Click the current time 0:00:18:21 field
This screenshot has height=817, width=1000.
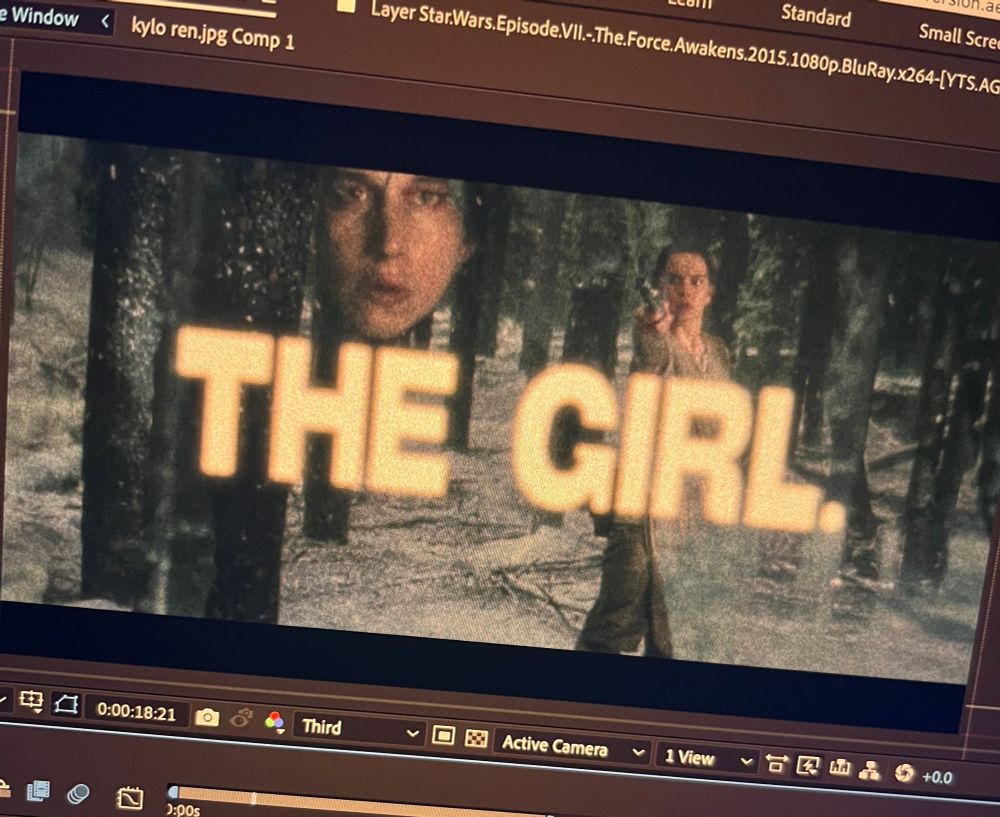136,712
